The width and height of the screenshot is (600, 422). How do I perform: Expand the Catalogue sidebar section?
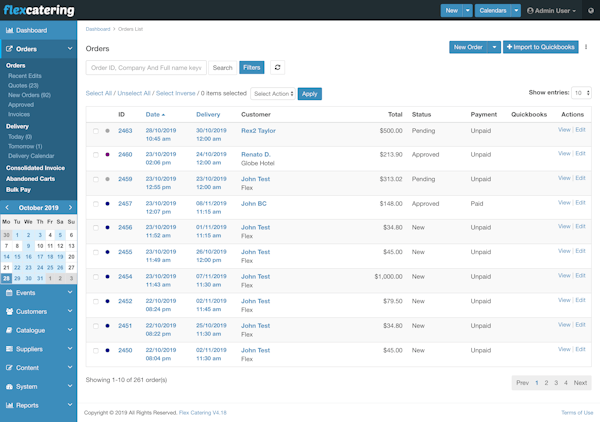38,330
